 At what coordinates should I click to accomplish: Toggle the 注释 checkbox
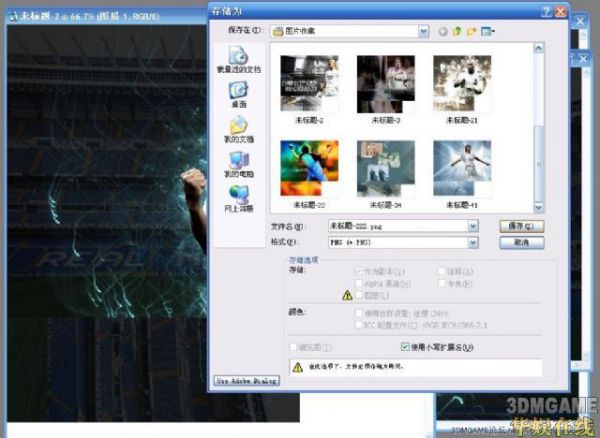pyautogui.click(x=442, y=271)
